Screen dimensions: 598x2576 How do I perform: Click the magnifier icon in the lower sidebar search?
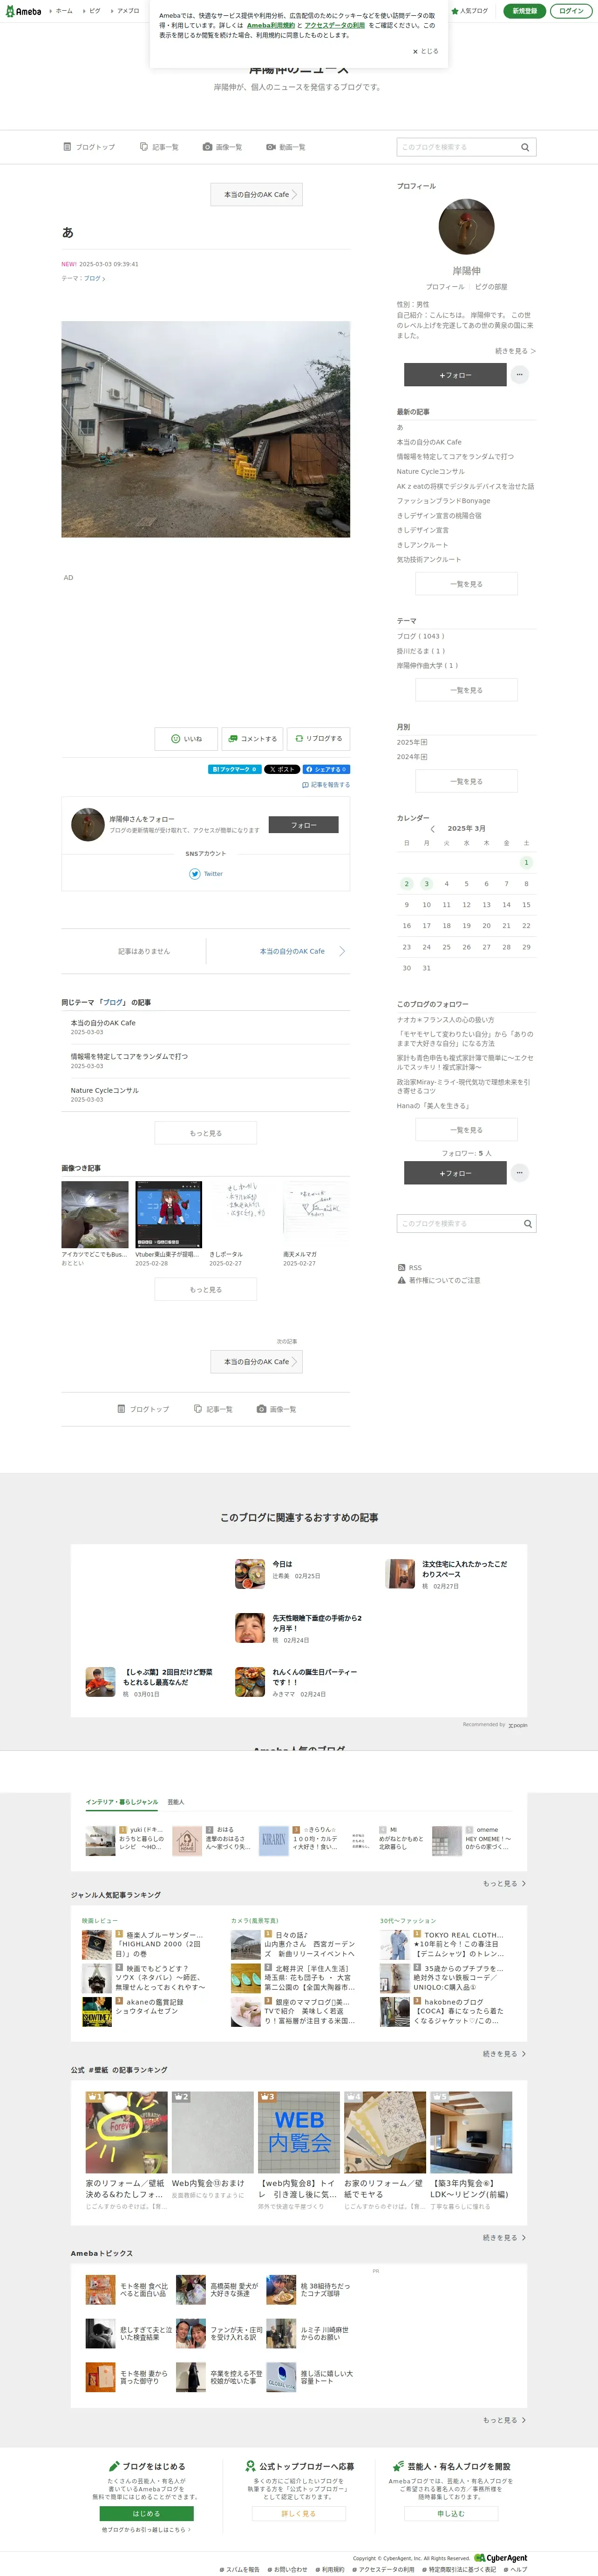[528, 1223]
